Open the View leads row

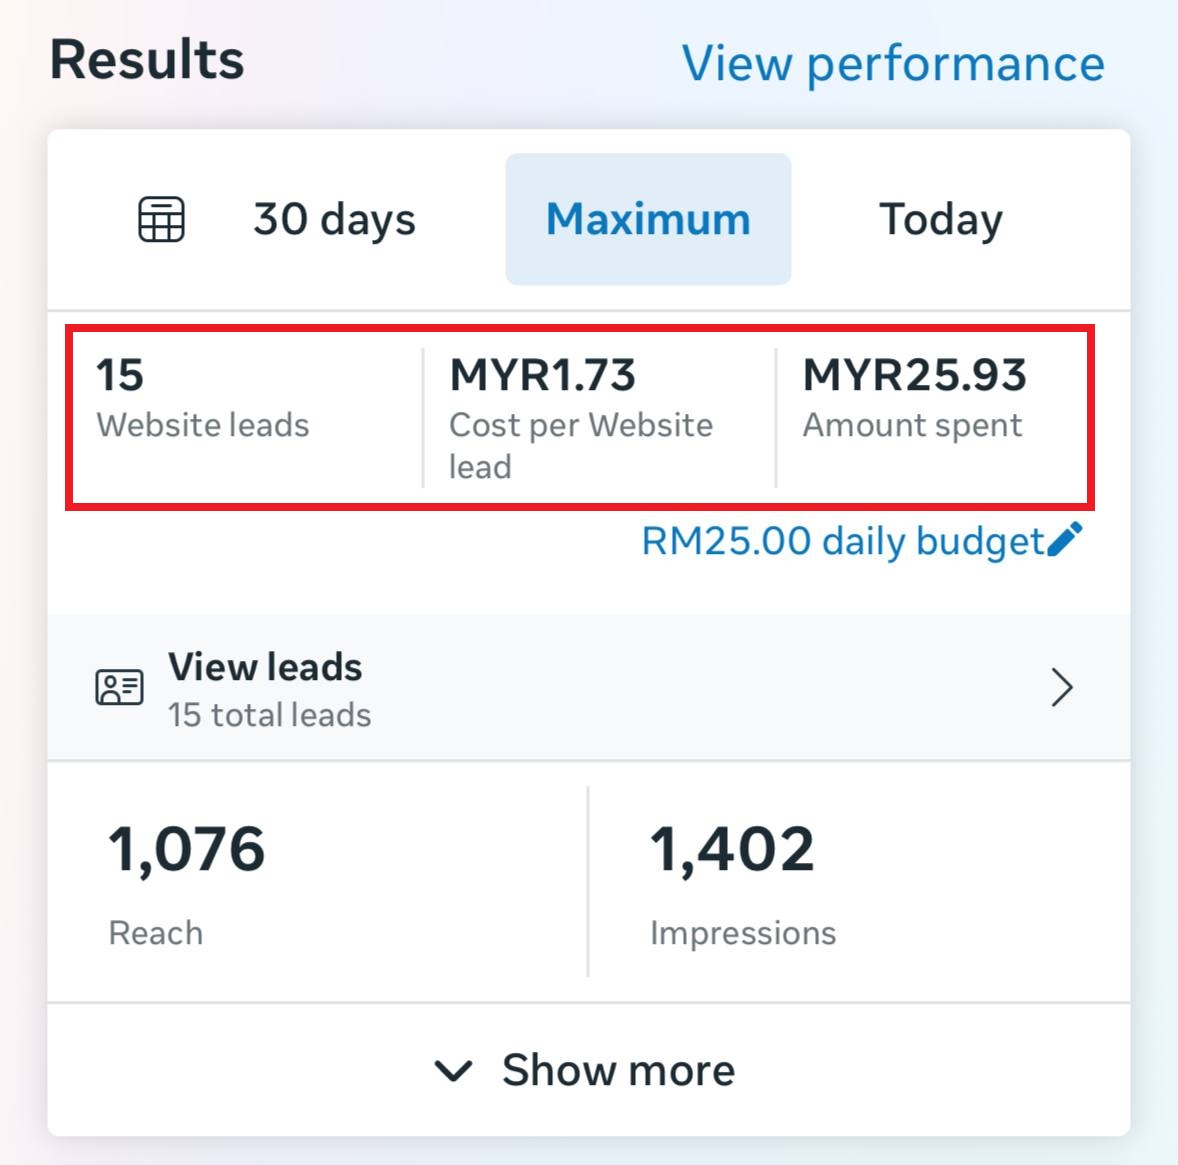click(x=589, y=687)
